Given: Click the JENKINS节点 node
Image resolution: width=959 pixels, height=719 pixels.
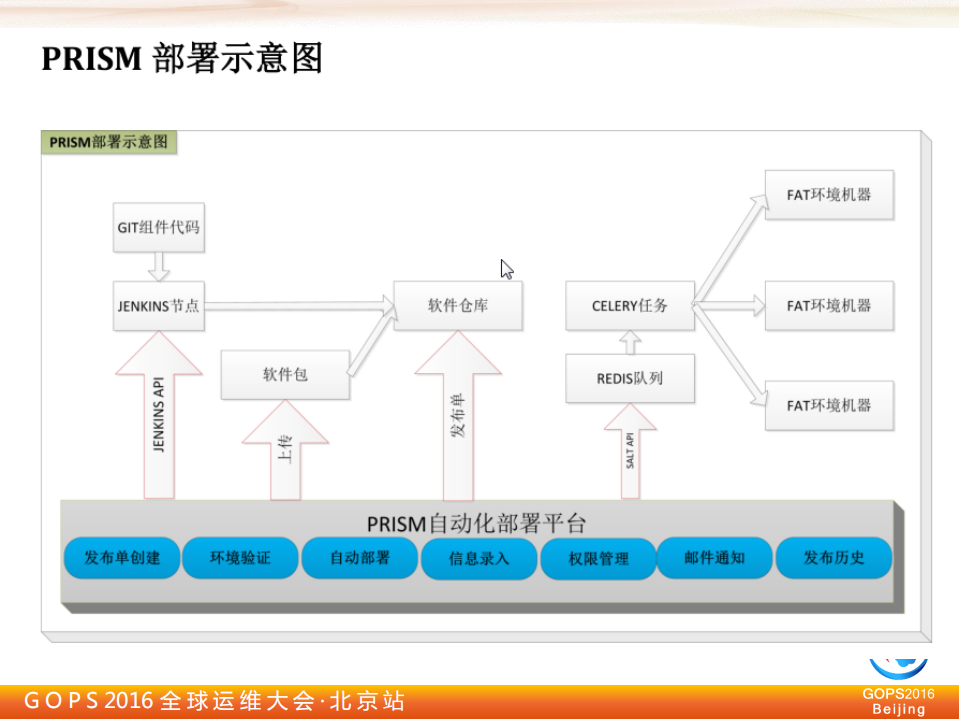Looking at the screenshot, I should 157,306.
